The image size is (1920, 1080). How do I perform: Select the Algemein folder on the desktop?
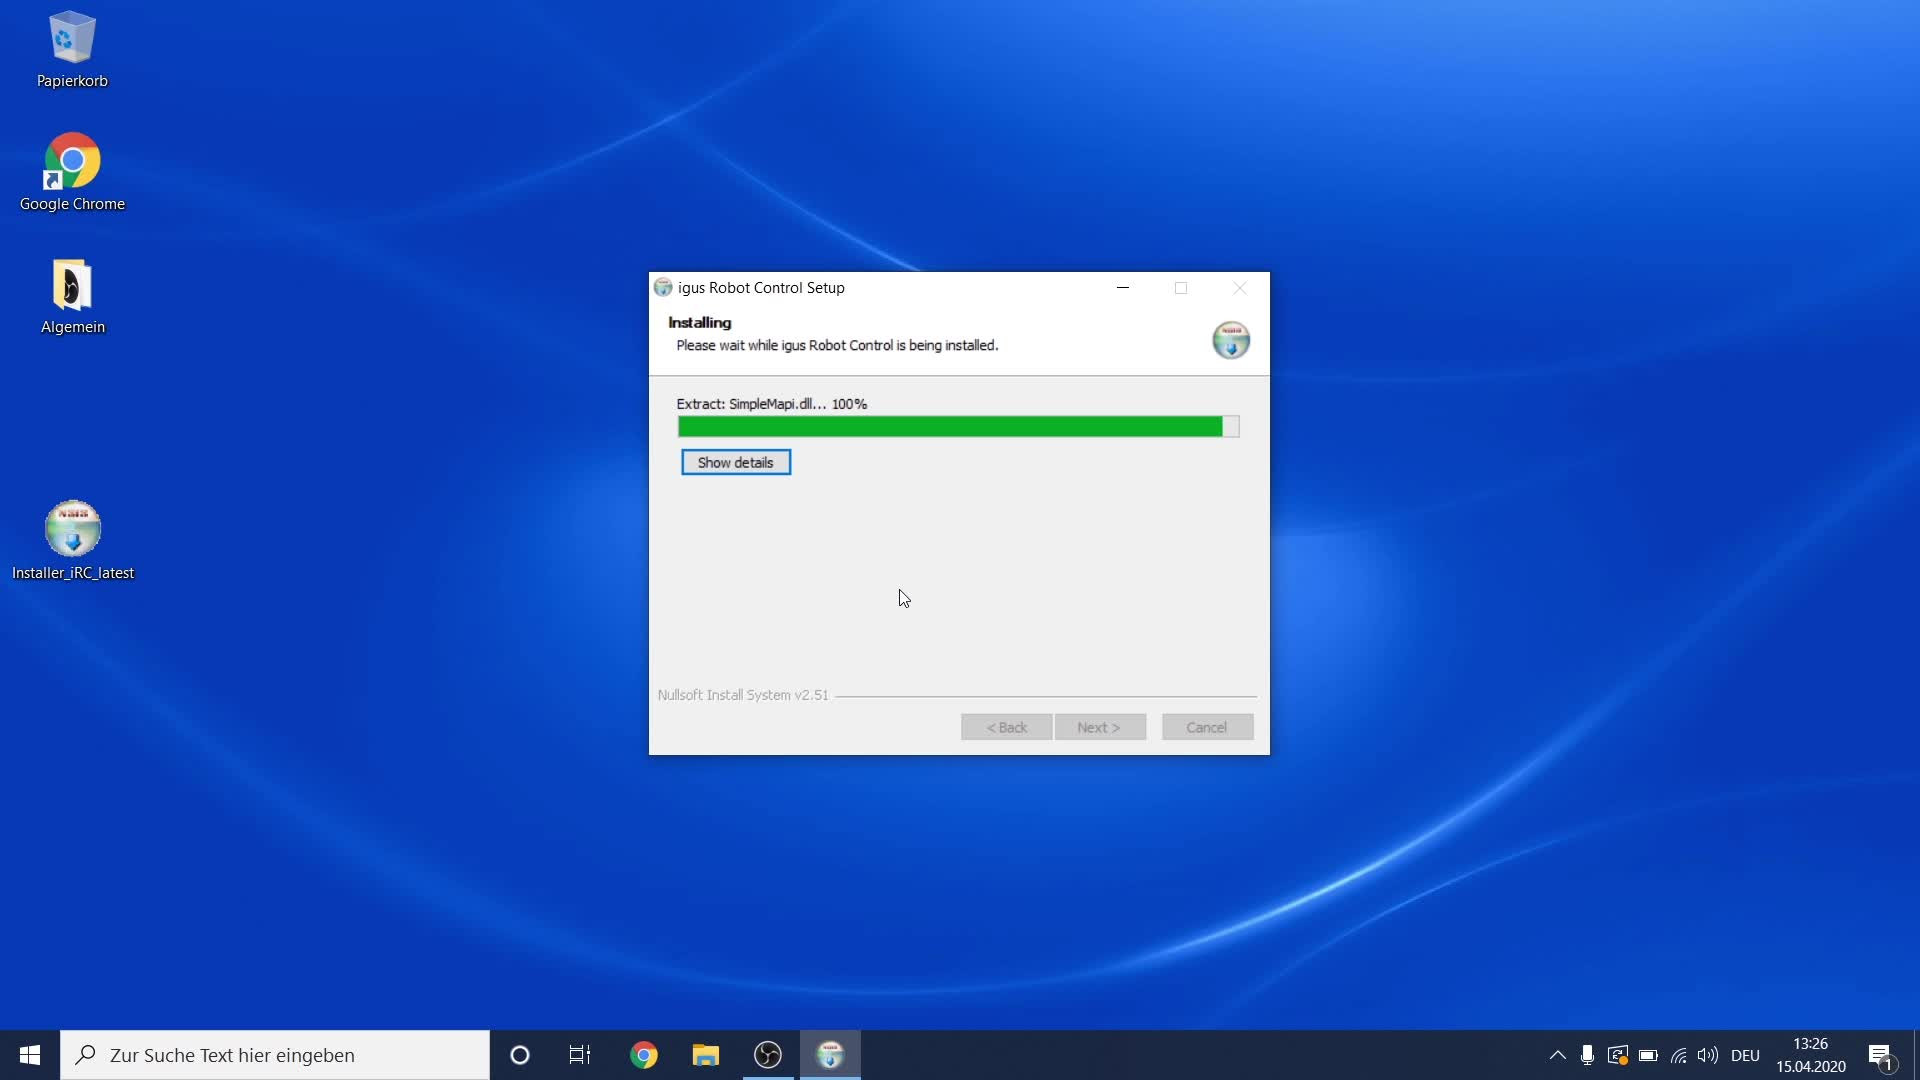(x=72, y=296)
